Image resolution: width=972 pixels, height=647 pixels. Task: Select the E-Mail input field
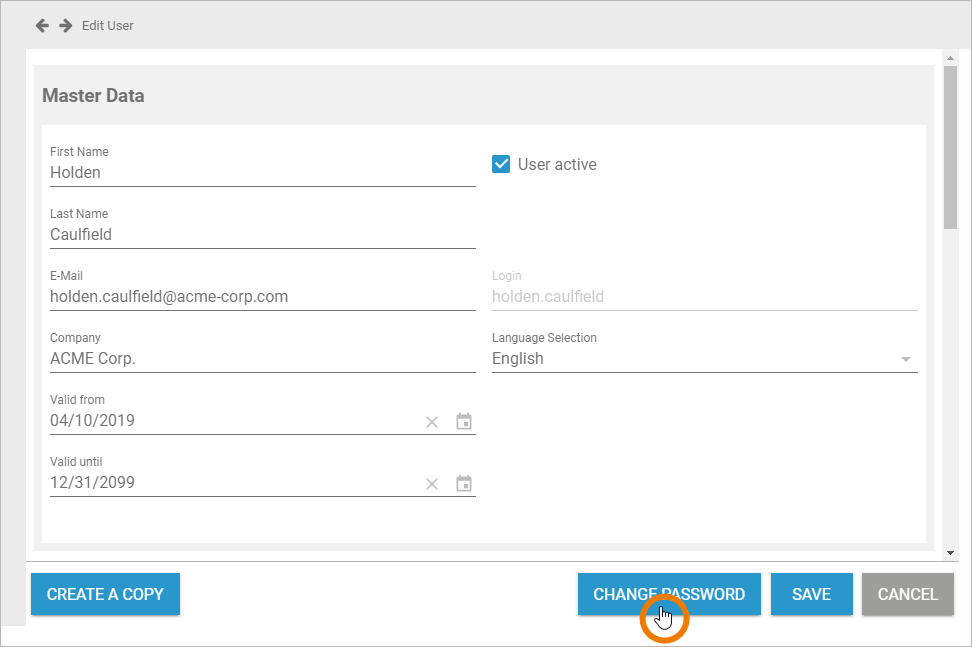262,296
